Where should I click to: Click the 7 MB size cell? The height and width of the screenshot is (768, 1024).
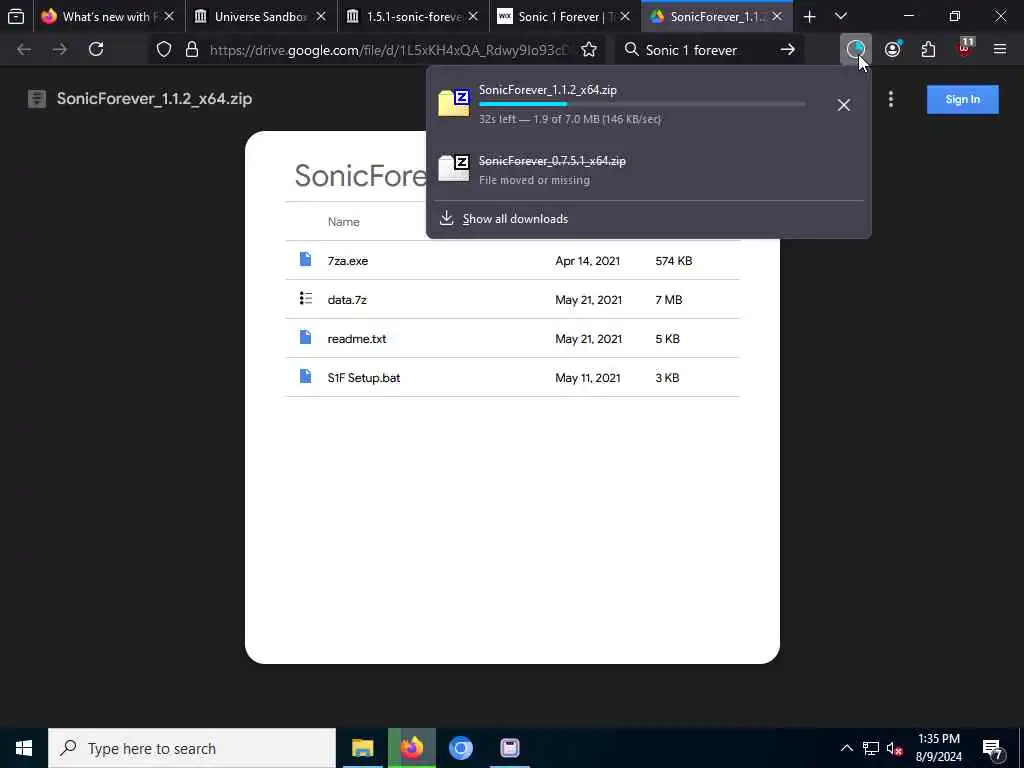point(668,300)
